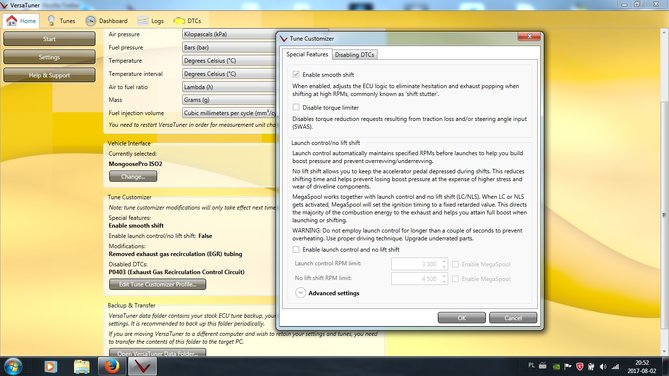
Task: Open the Air pressure units dropdown
Action: 230,34
